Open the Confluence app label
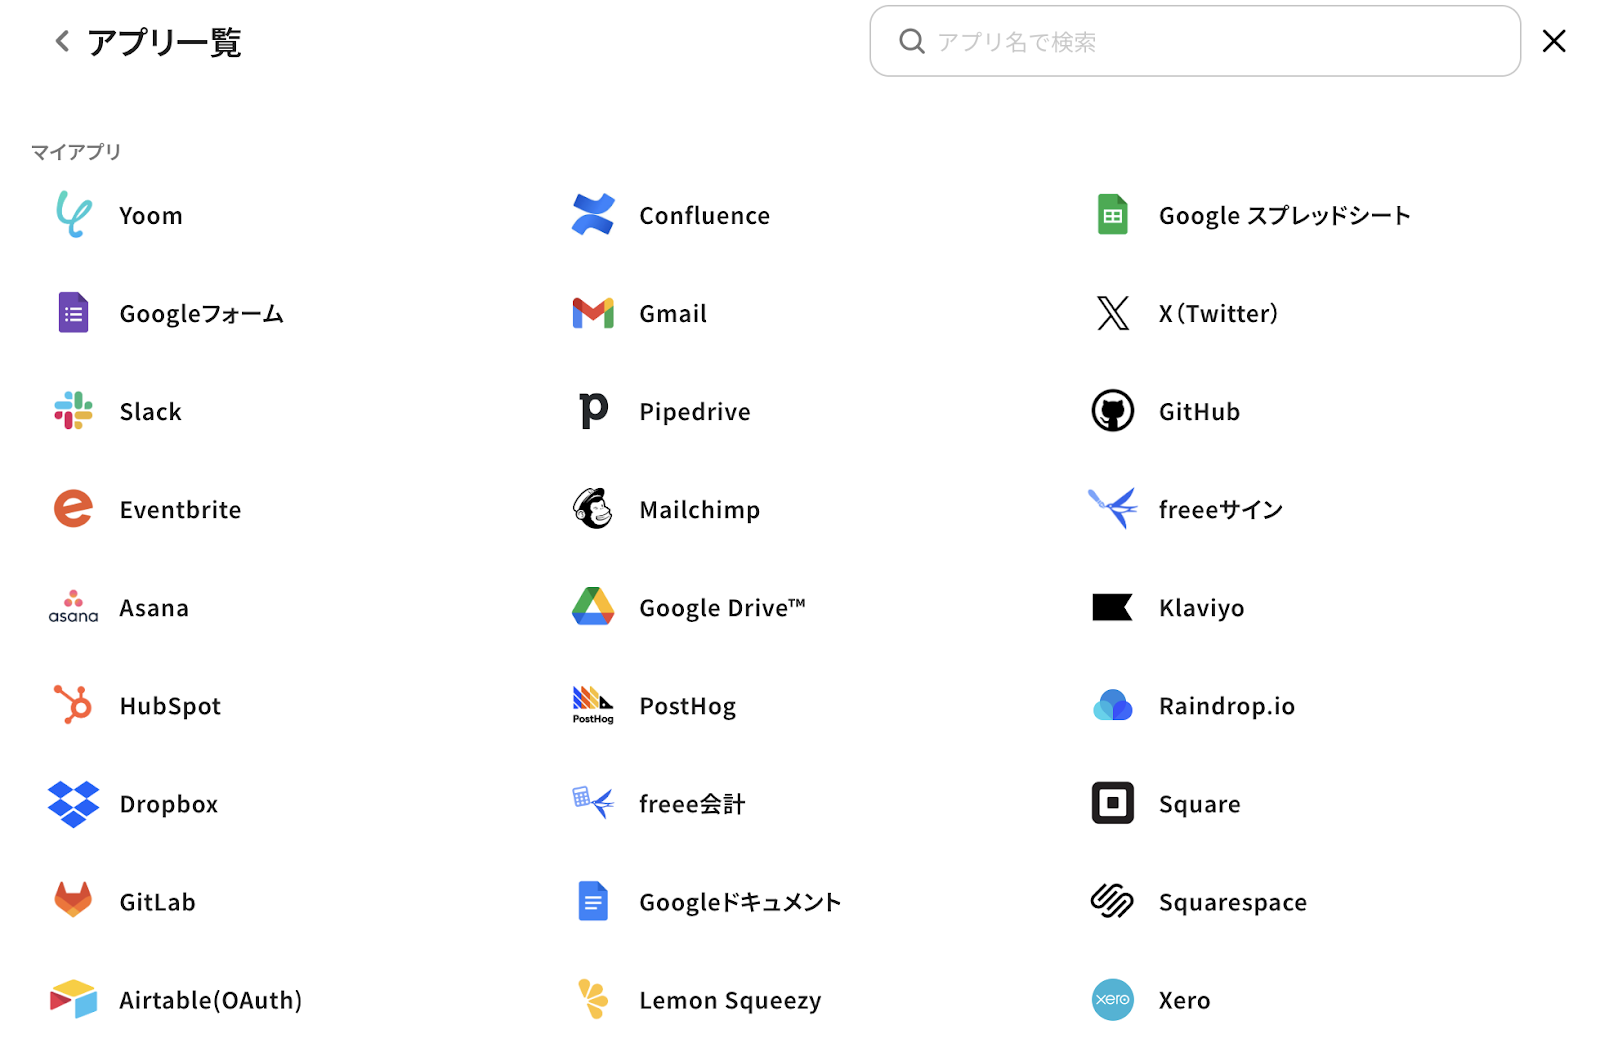 pos(704,216)
